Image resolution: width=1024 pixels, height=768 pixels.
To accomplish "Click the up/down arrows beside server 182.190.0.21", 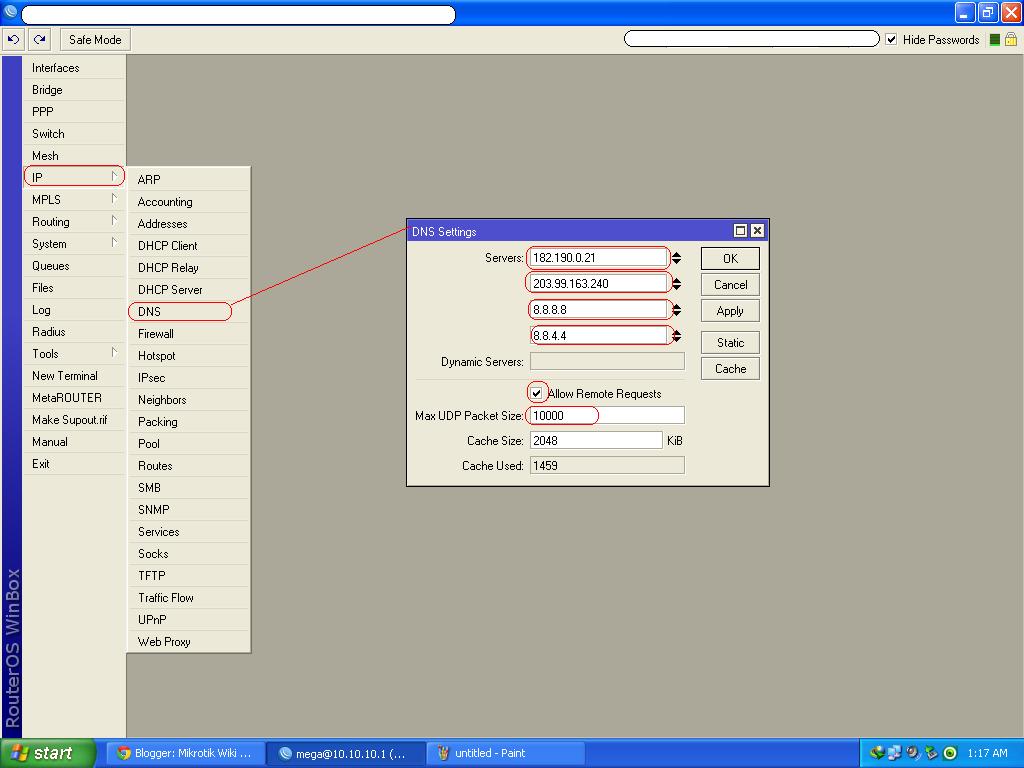I will (x=677, y=258).
